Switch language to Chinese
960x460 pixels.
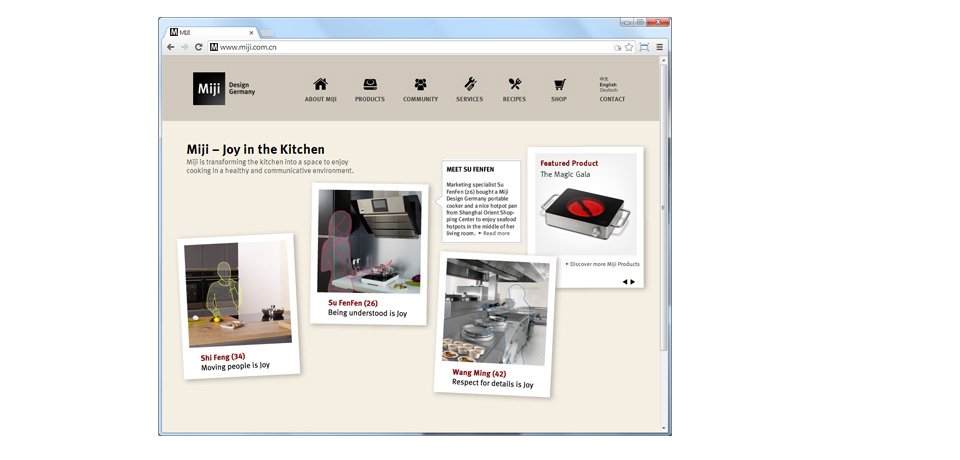coord(604,79)
